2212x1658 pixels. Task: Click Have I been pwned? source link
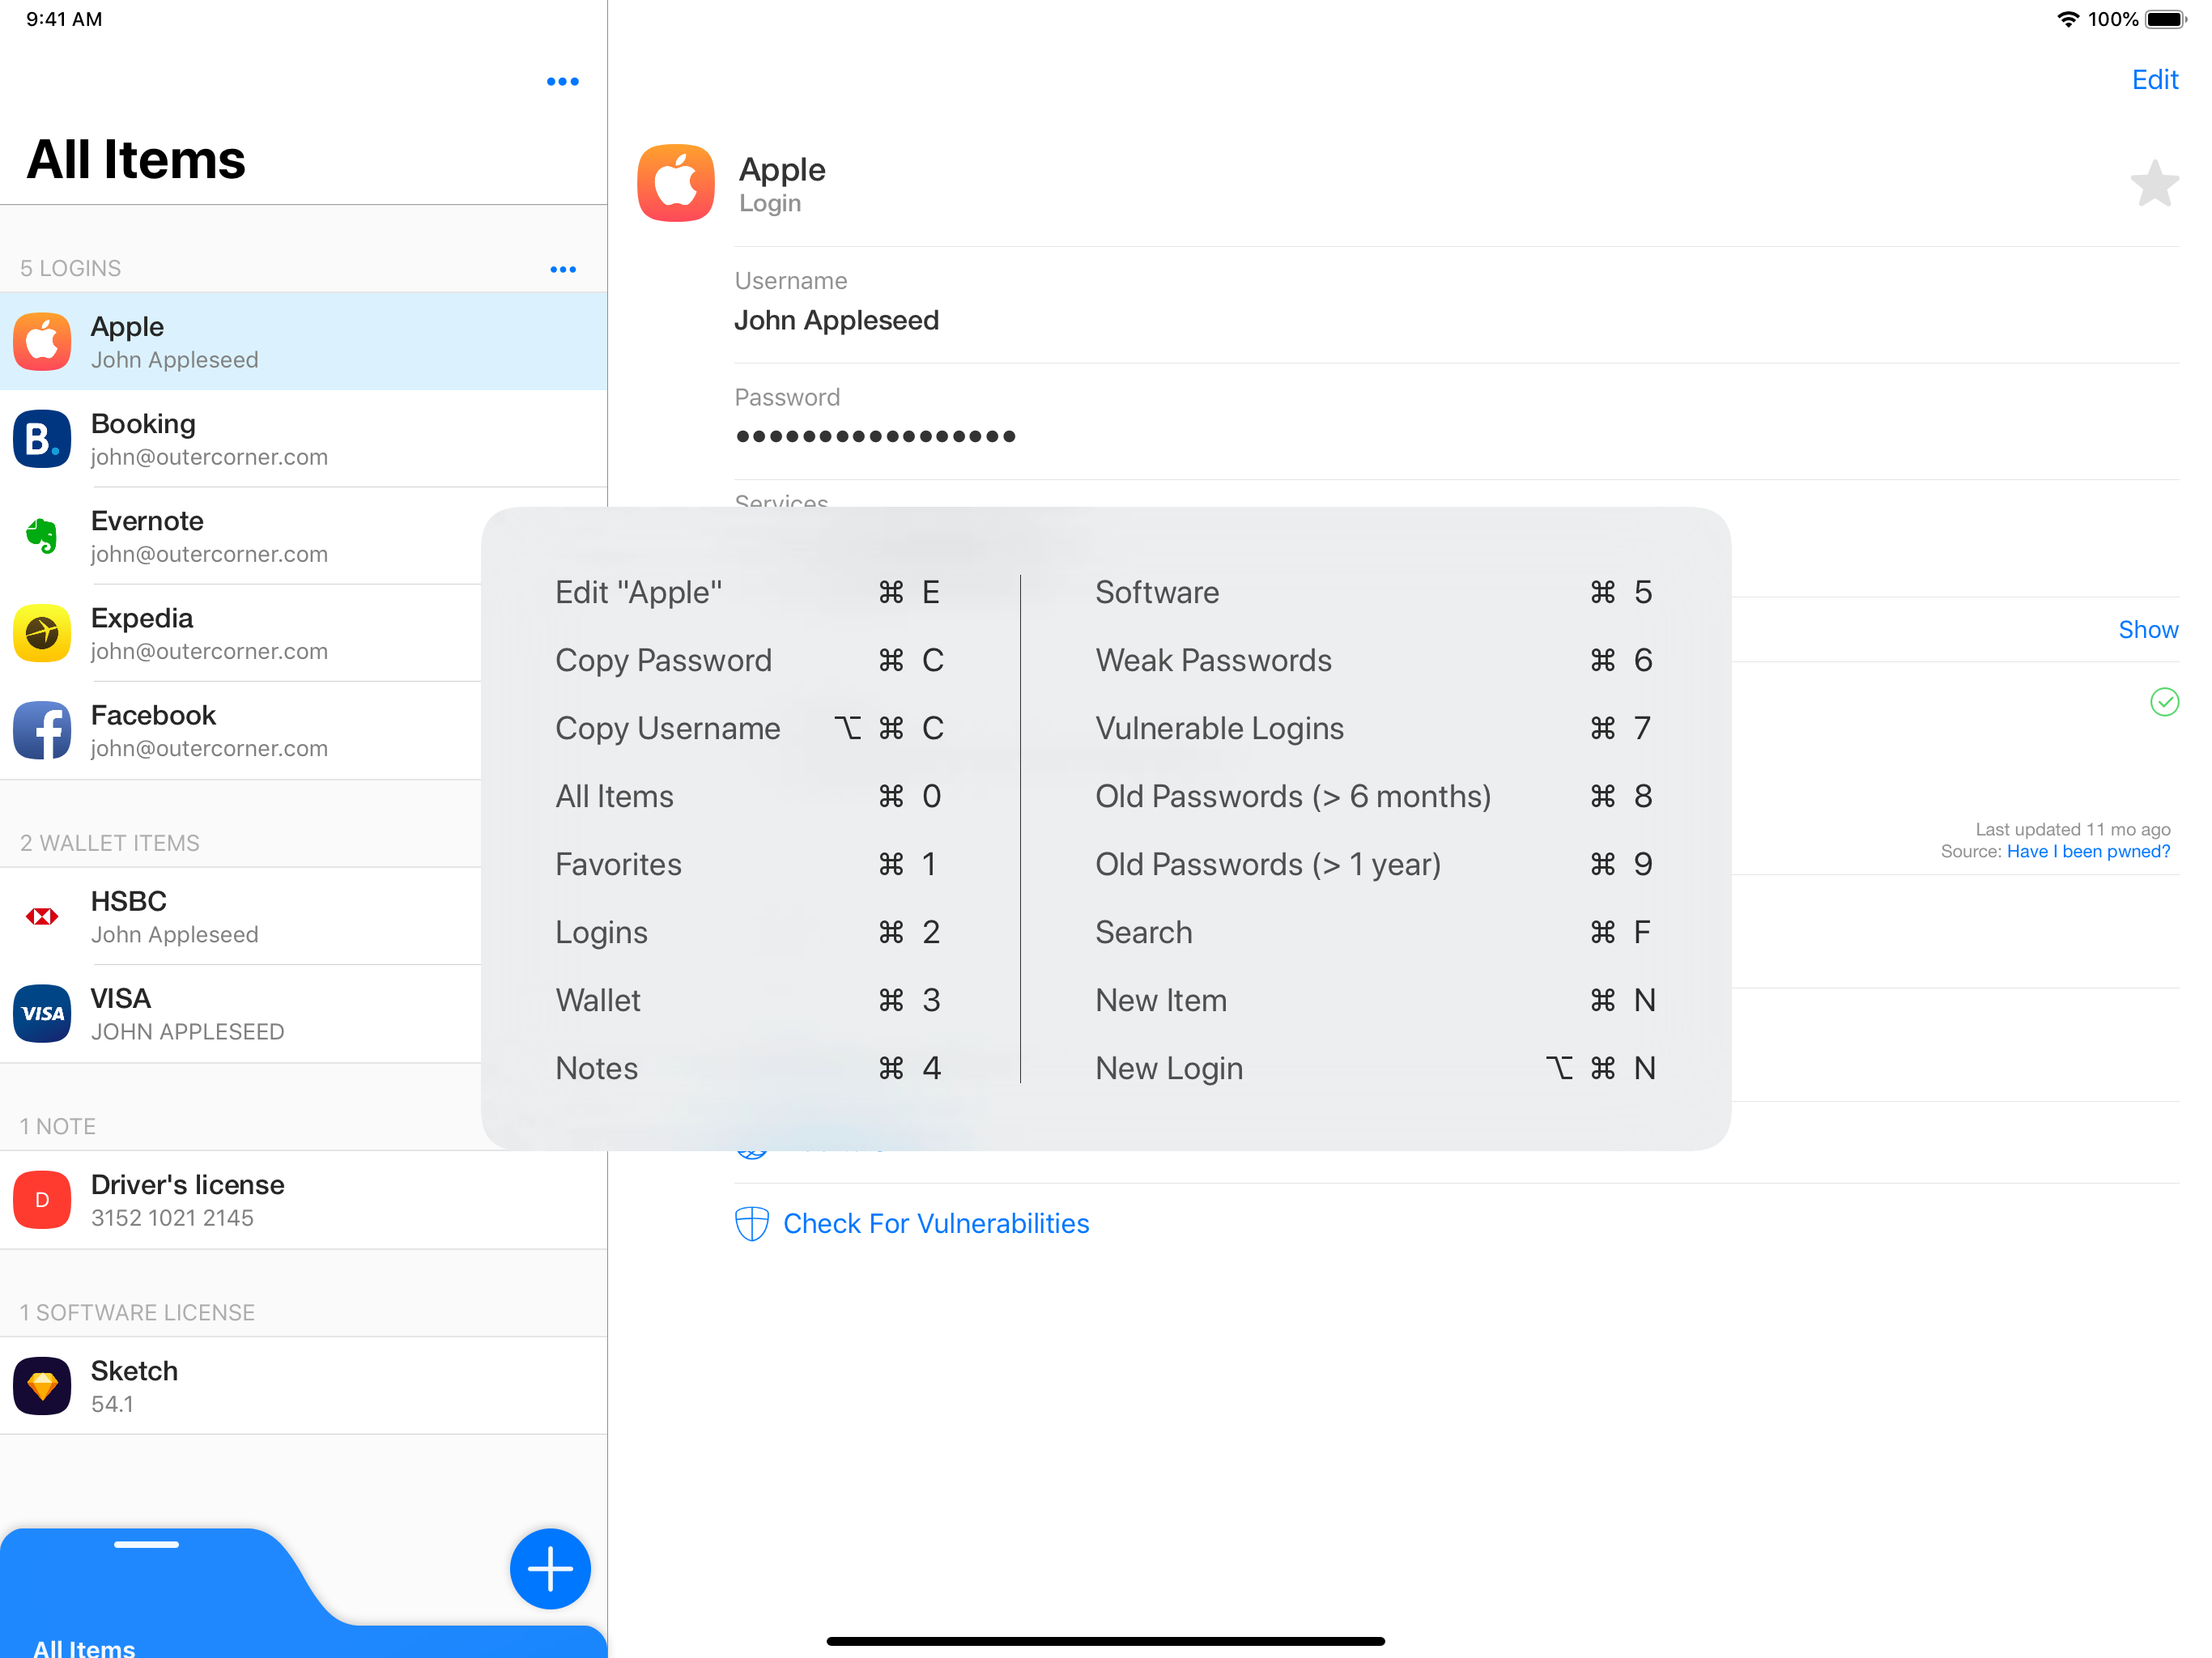(x=2088, y=853)
